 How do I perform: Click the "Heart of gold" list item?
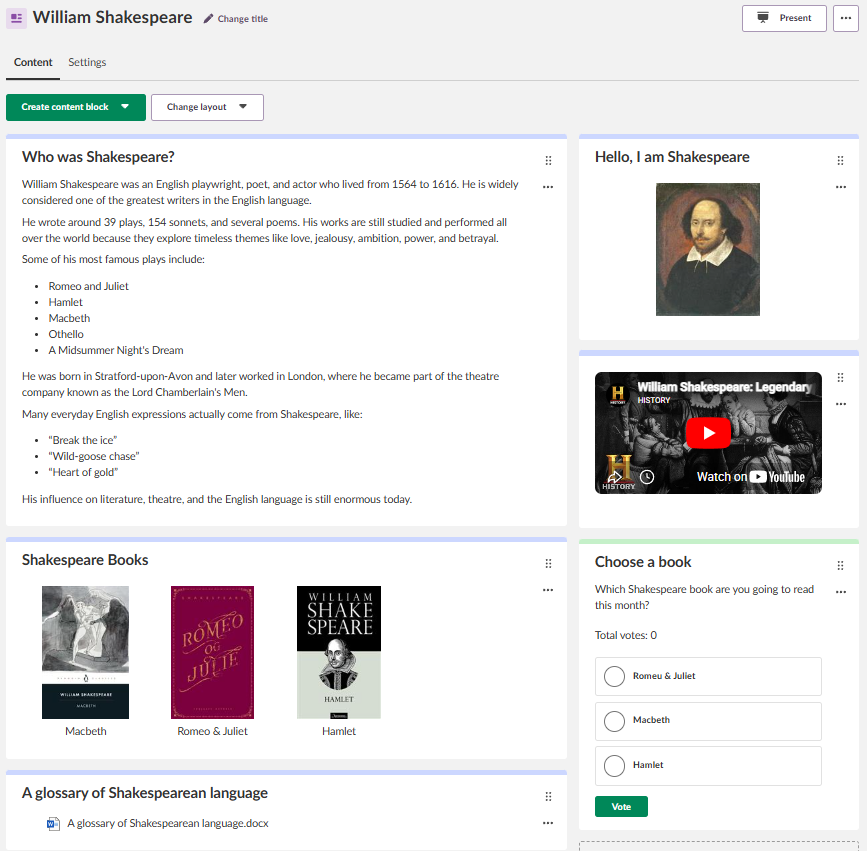83,472
